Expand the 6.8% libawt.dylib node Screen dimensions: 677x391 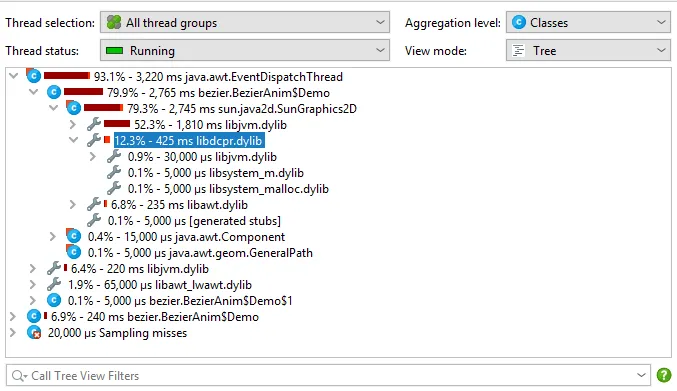(73, 205)
